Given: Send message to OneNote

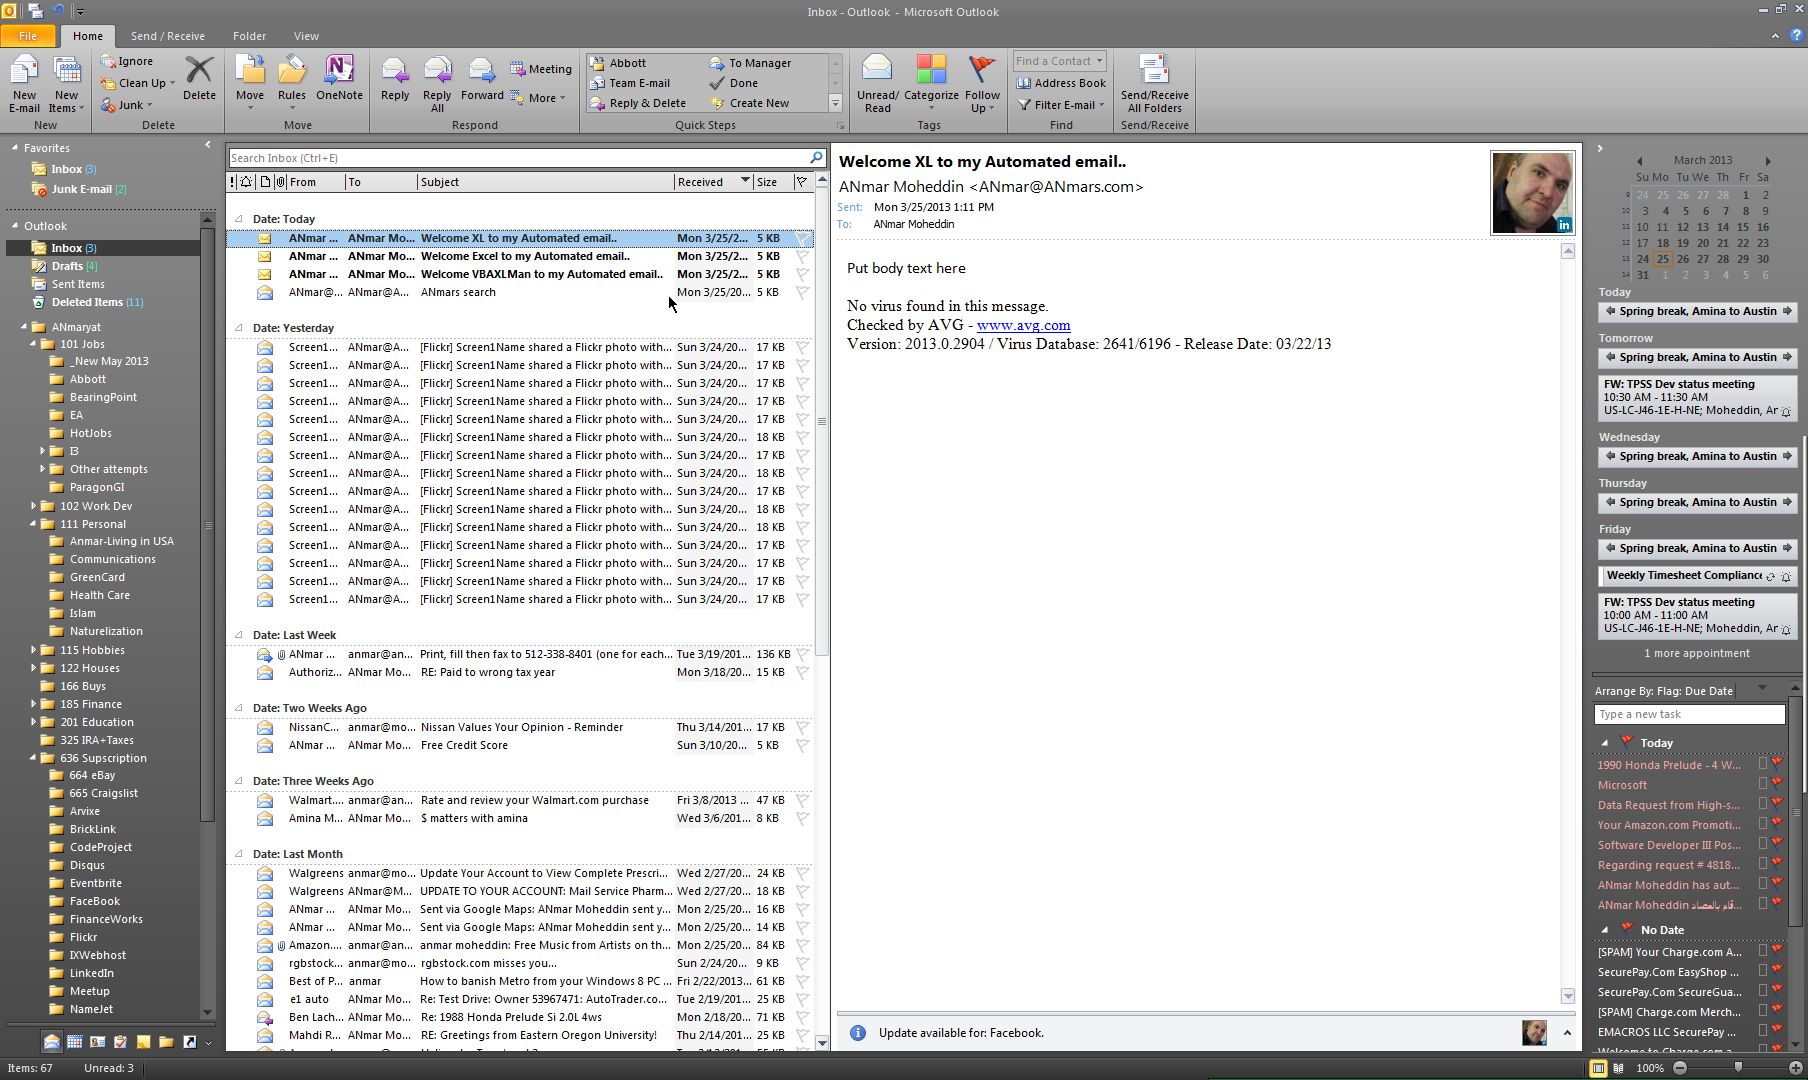Looking at the screenshot, I should point(339,78).
